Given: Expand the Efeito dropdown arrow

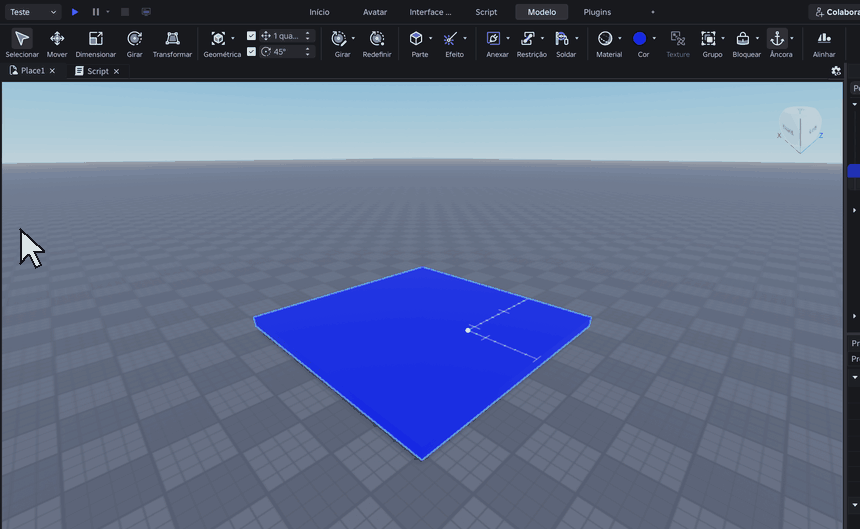Looking at the screenshot, I should click(465, 38).
